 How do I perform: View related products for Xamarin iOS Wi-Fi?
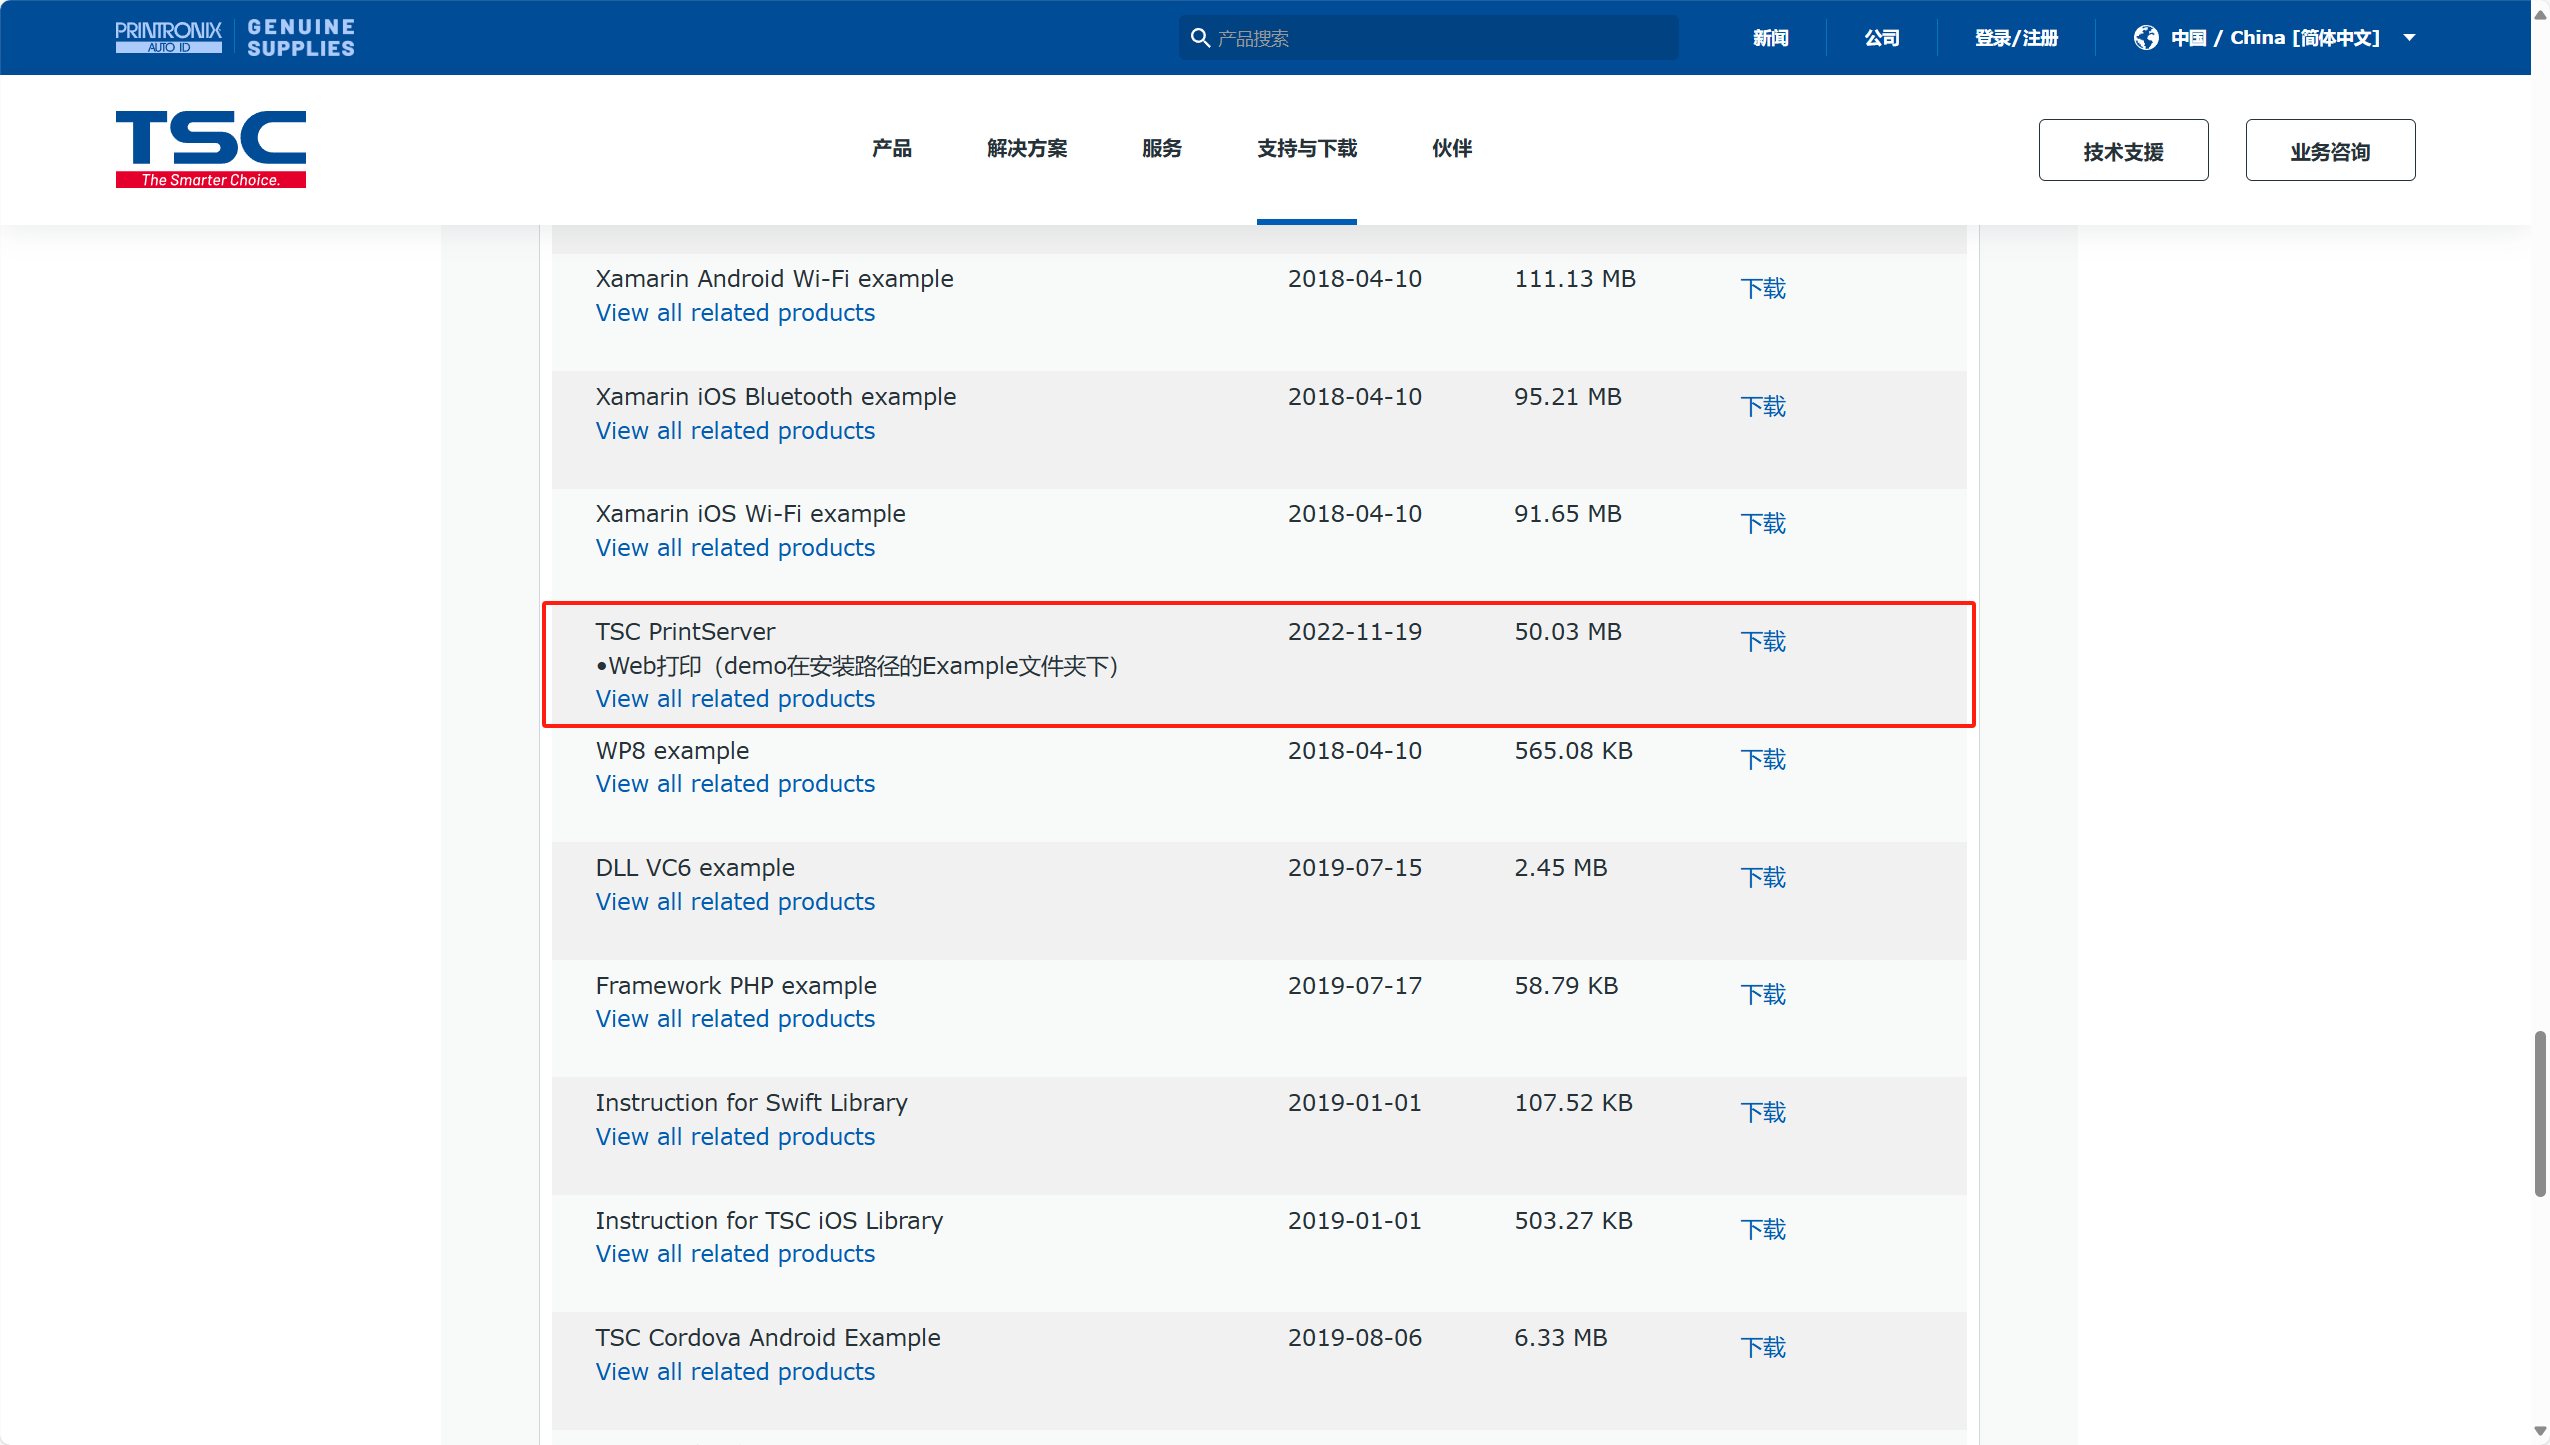point(735,548)
